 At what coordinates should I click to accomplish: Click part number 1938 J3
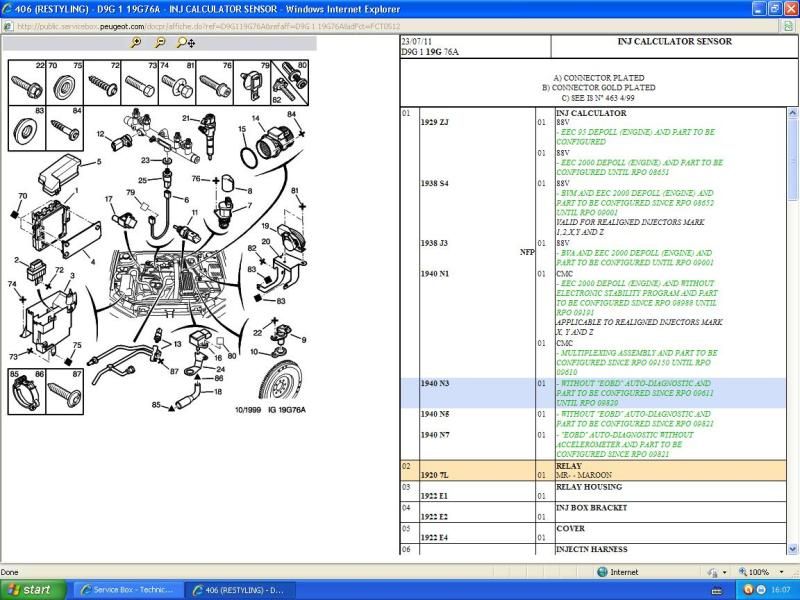[x=434, y=243]
